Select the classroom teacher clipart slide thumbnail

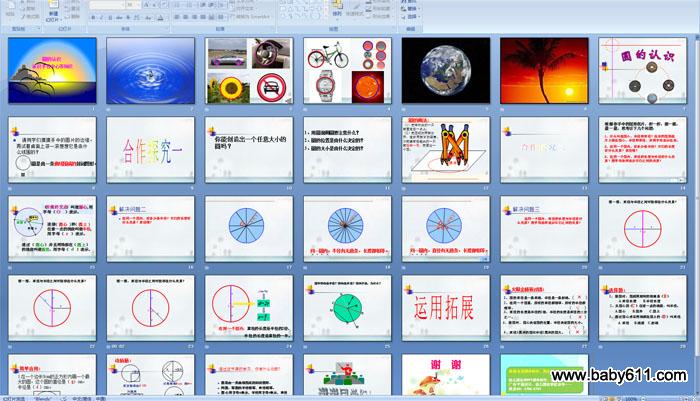point(347,375)
